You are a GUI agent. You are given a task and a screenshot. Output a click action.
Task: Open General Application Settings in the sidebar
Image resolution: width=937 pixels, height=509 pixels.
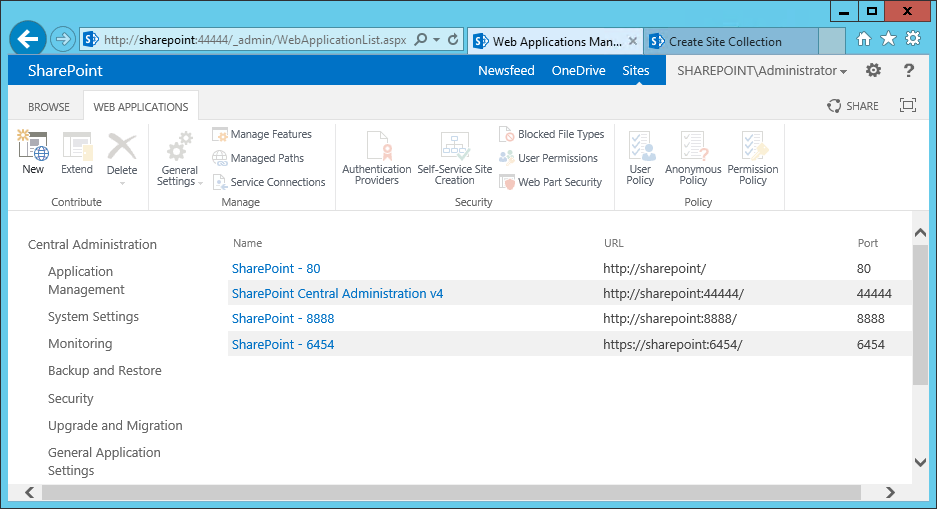[104, 461]
